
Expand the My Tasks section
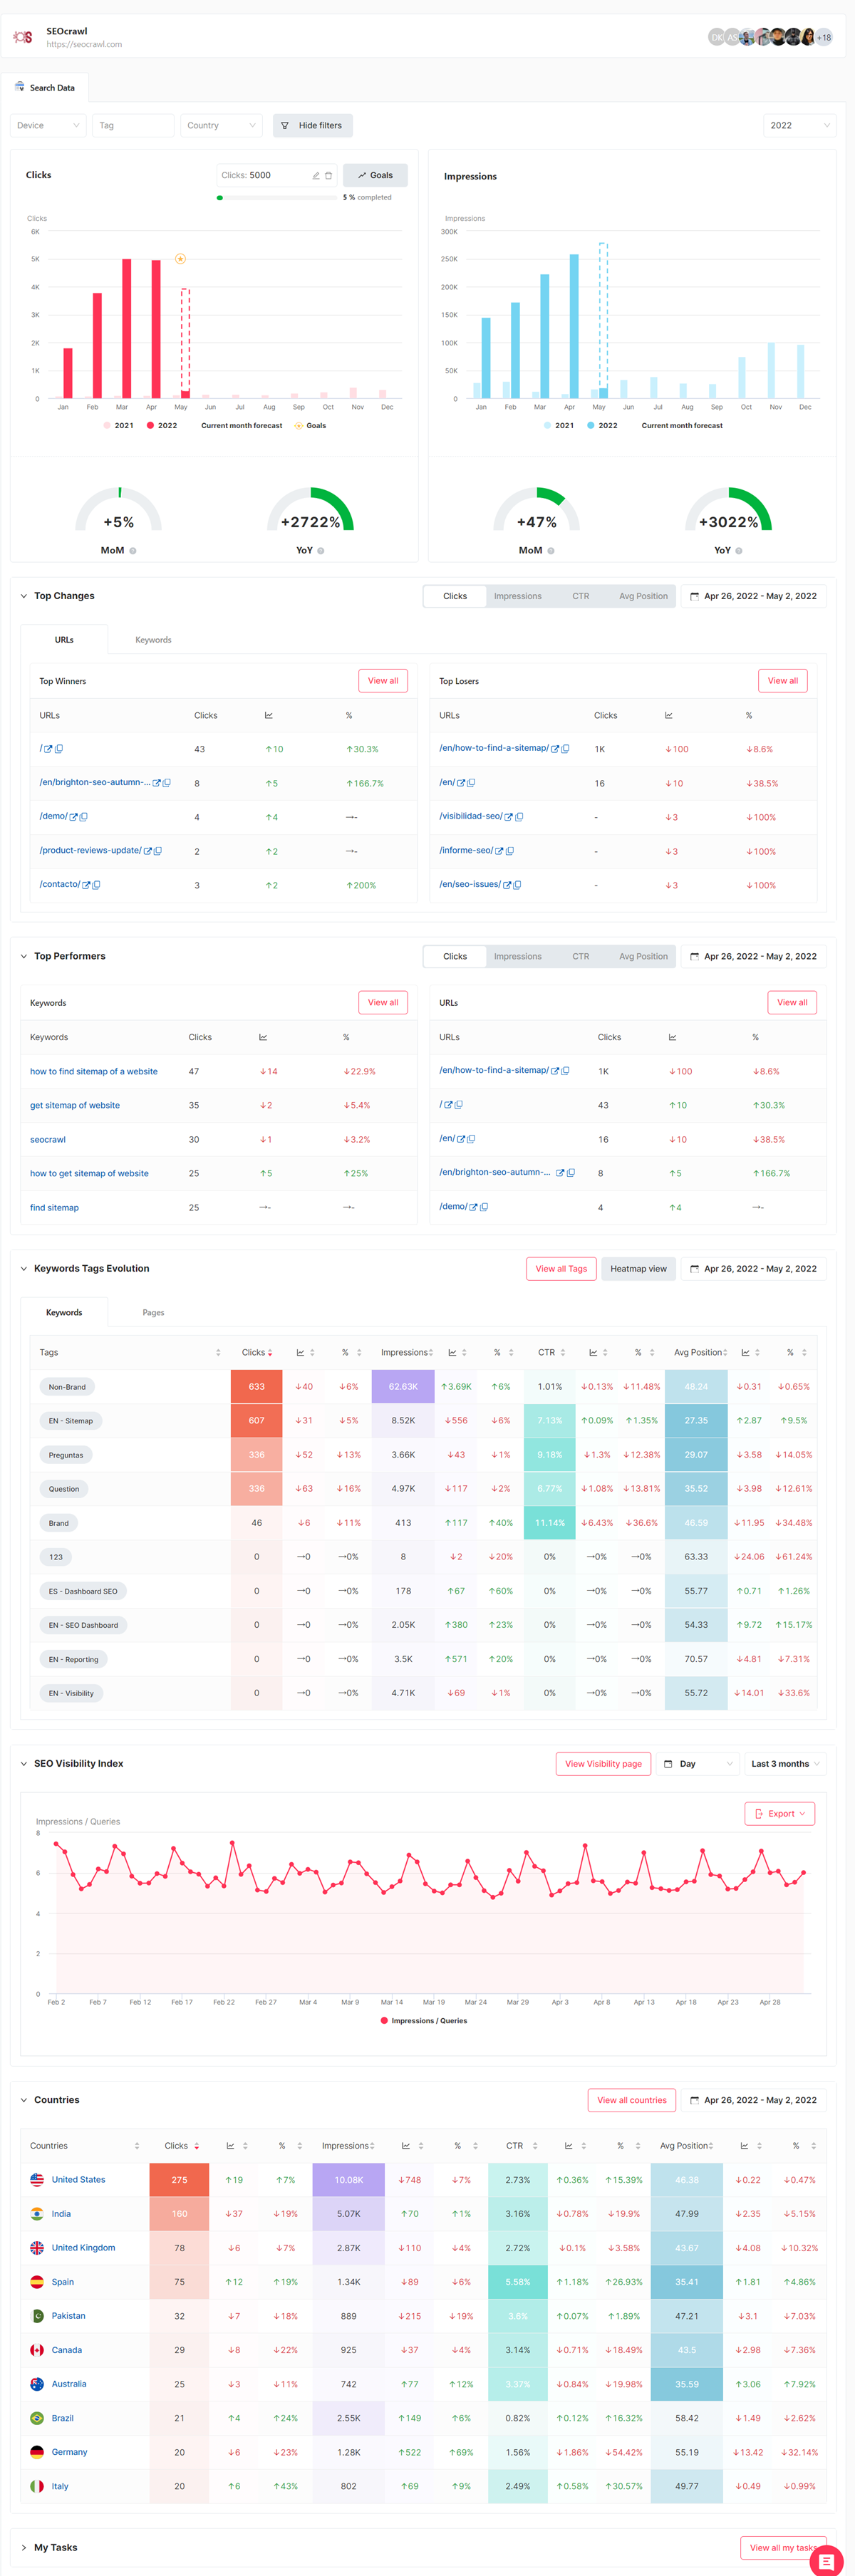[x=24, y=2548]
